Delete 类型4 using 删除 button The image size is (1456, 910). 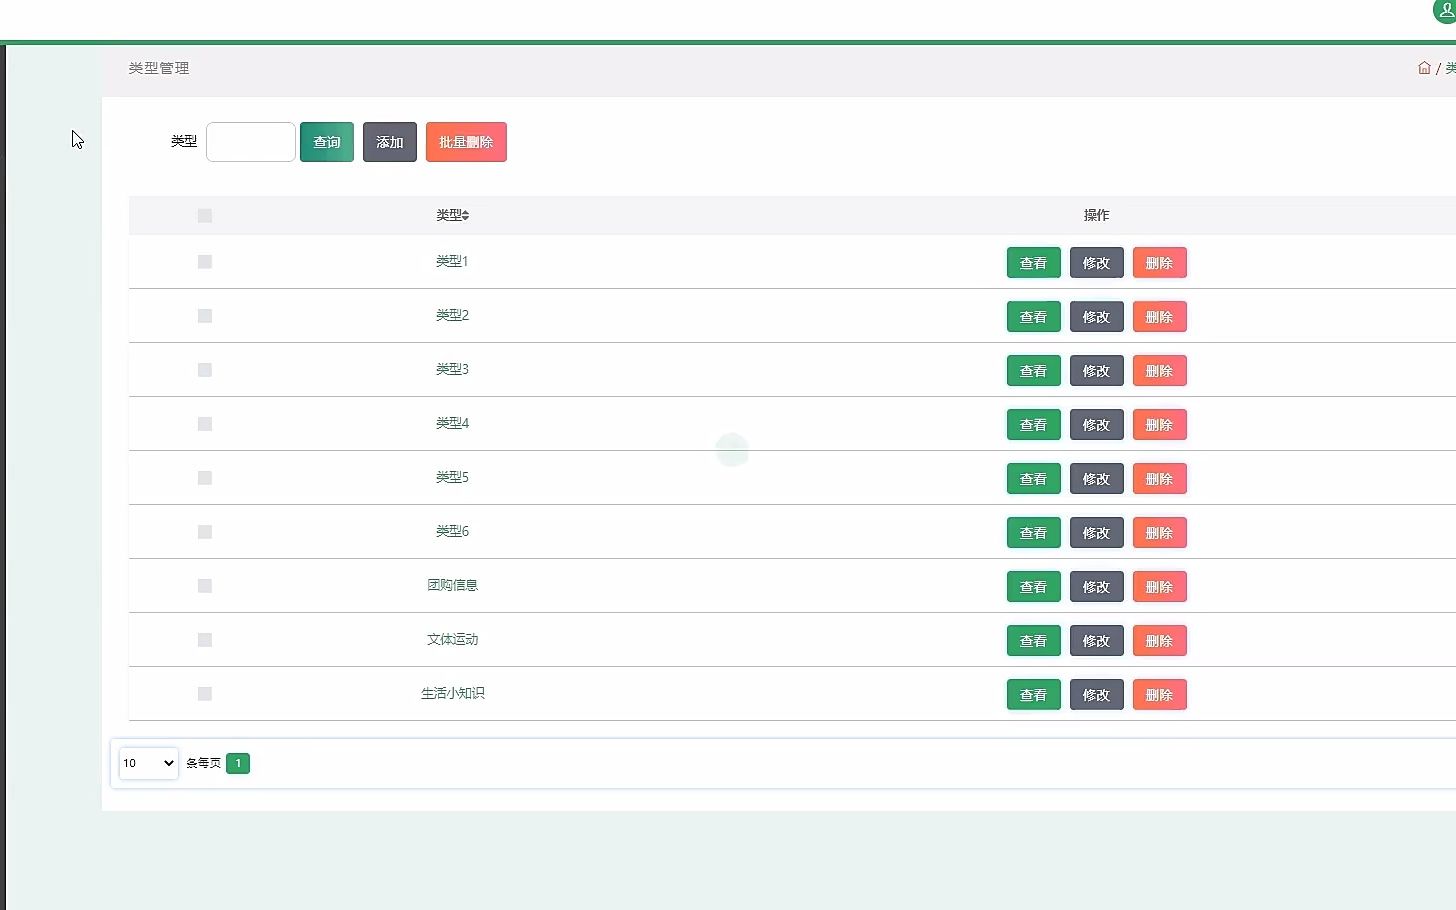click(1159, 425)
